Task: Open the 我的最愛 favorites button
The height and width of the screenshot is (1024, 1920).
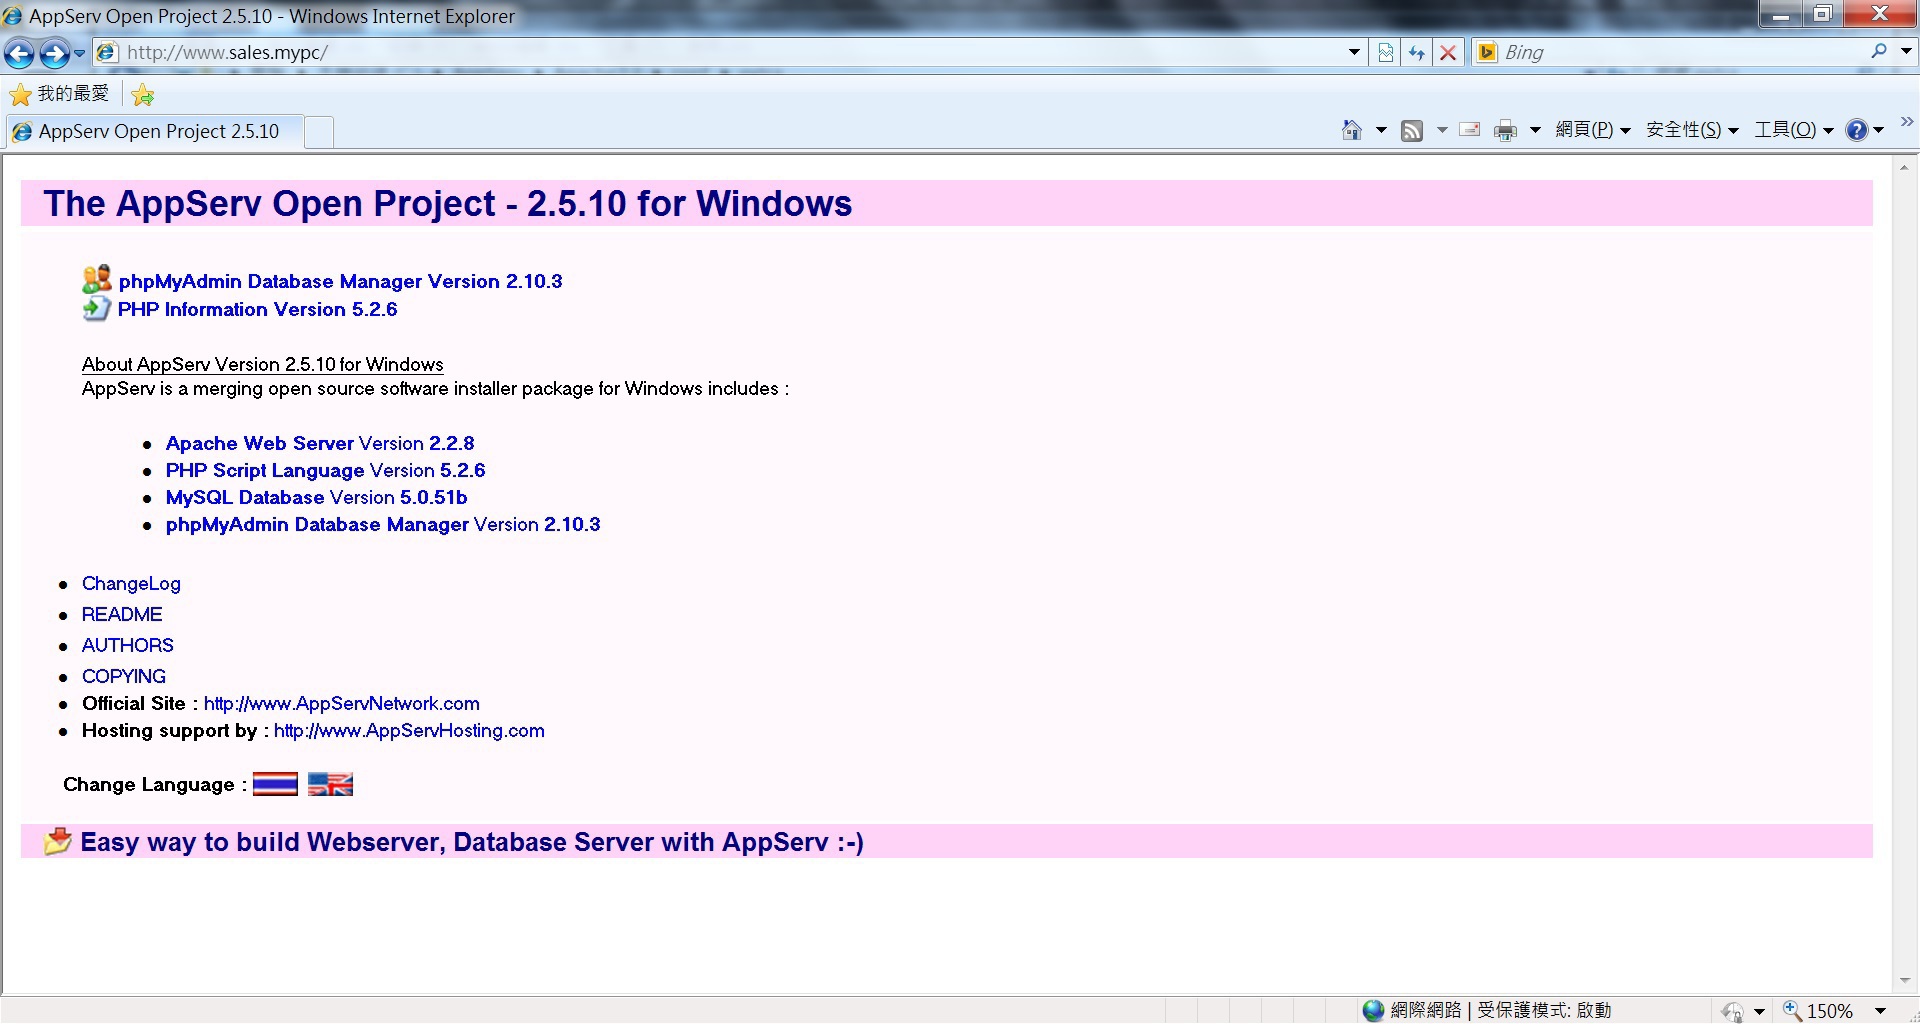Action: 59,94
